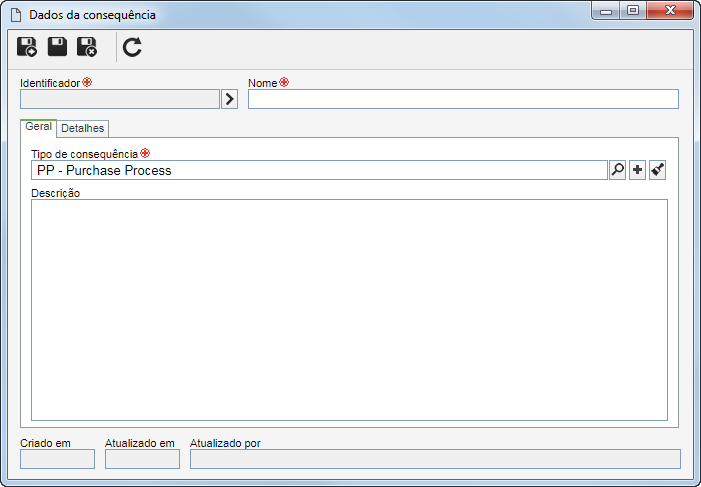Refresh the form with the reload icon
The height and width of the screenshot is (487, 701).
pos(132,47)
